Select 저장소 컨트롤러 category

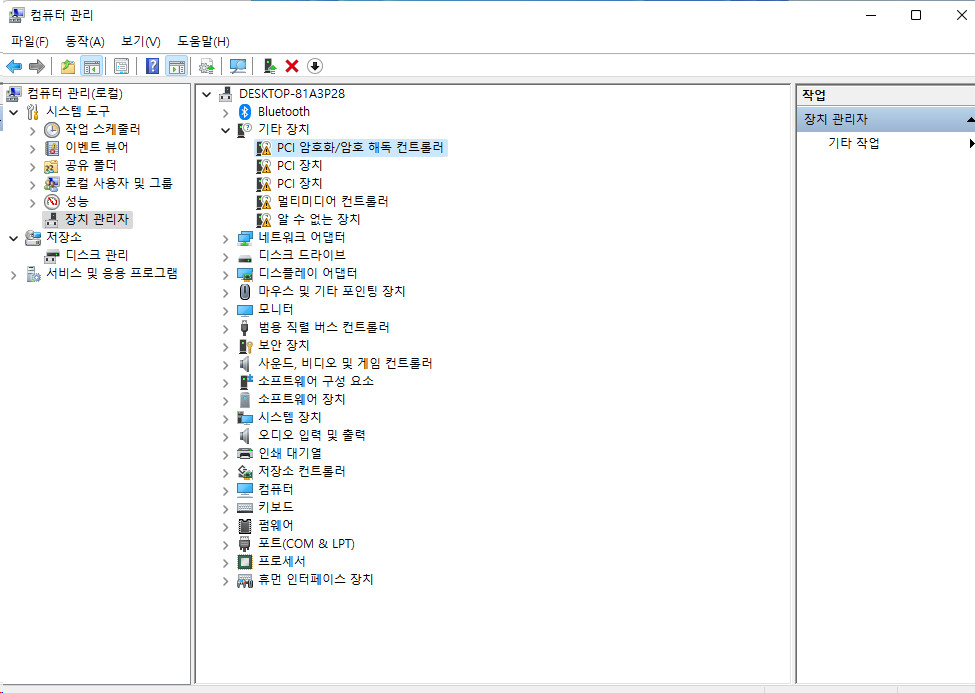302,471
